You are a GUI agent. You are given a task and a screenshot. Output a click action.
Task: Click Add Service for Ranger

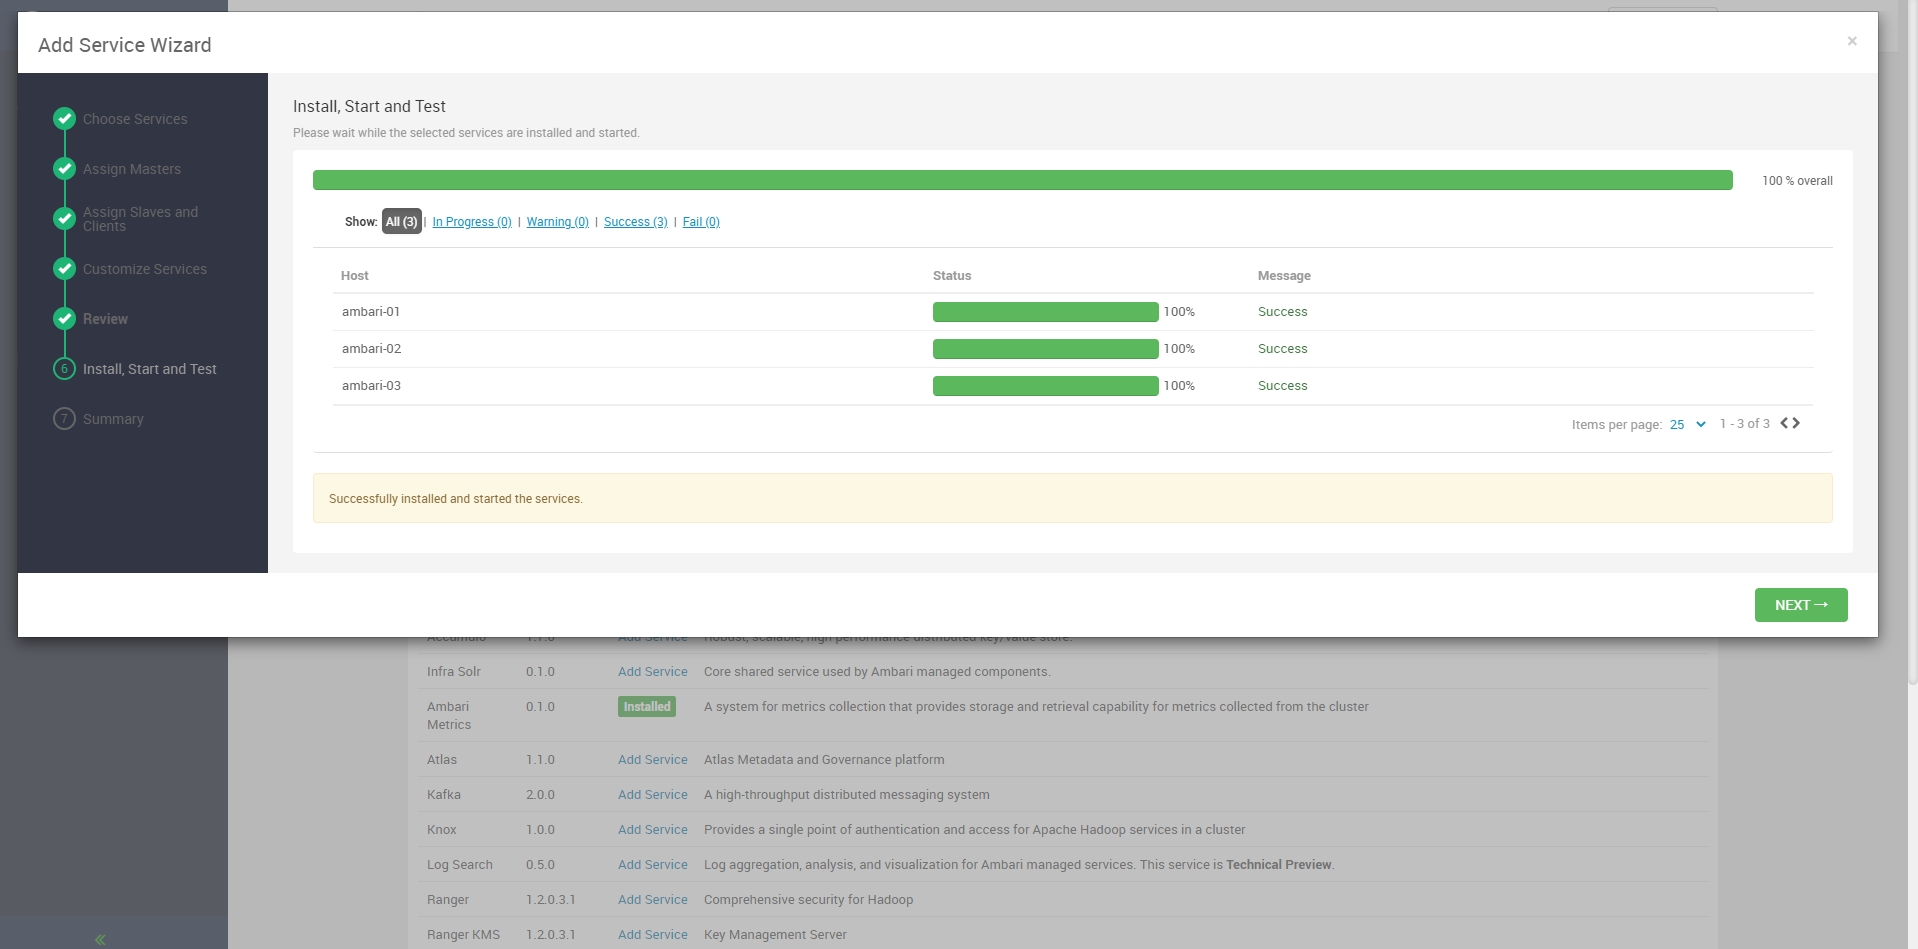(x=653, y=900)
